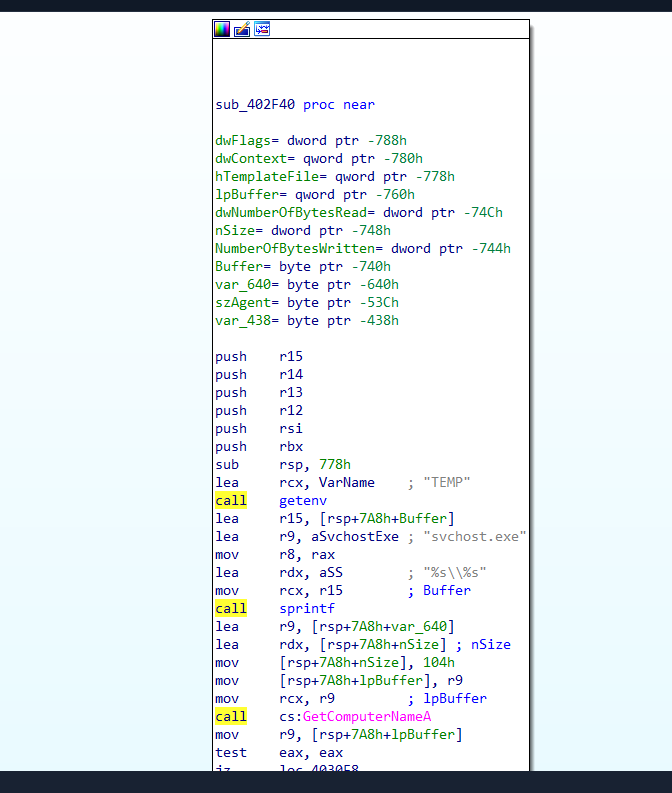Click the sub rsp, 778h instruction

[x=283, y=465]
